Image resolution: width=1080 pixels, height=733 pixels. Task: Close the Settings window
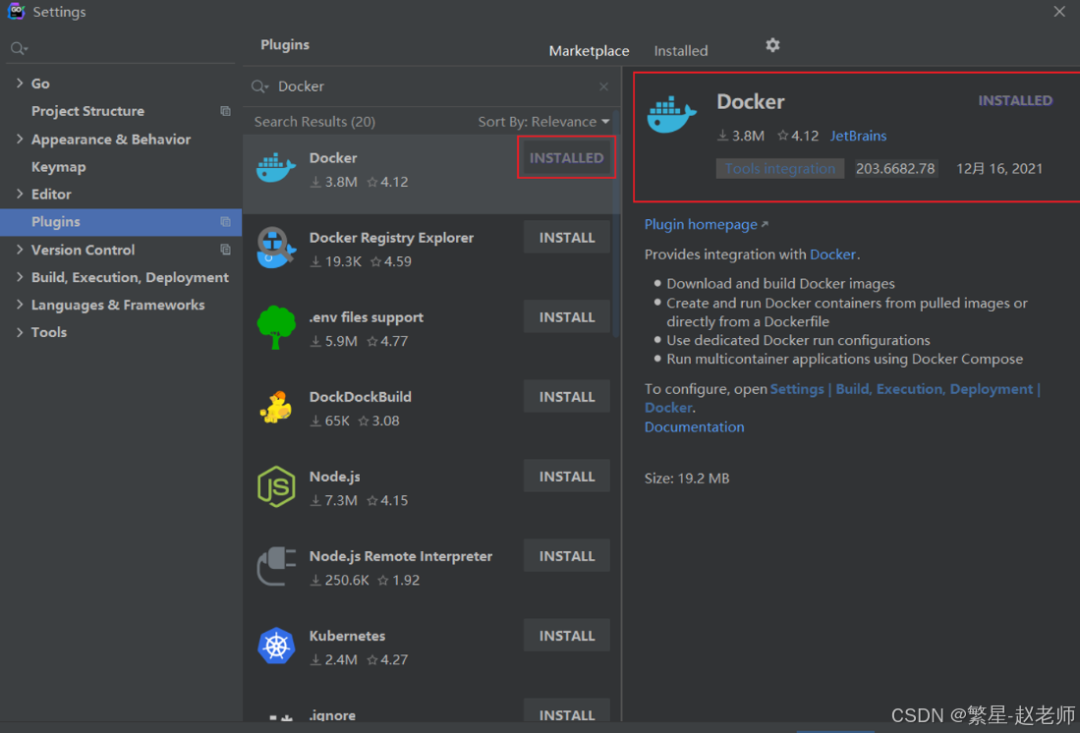point(1059,11)
